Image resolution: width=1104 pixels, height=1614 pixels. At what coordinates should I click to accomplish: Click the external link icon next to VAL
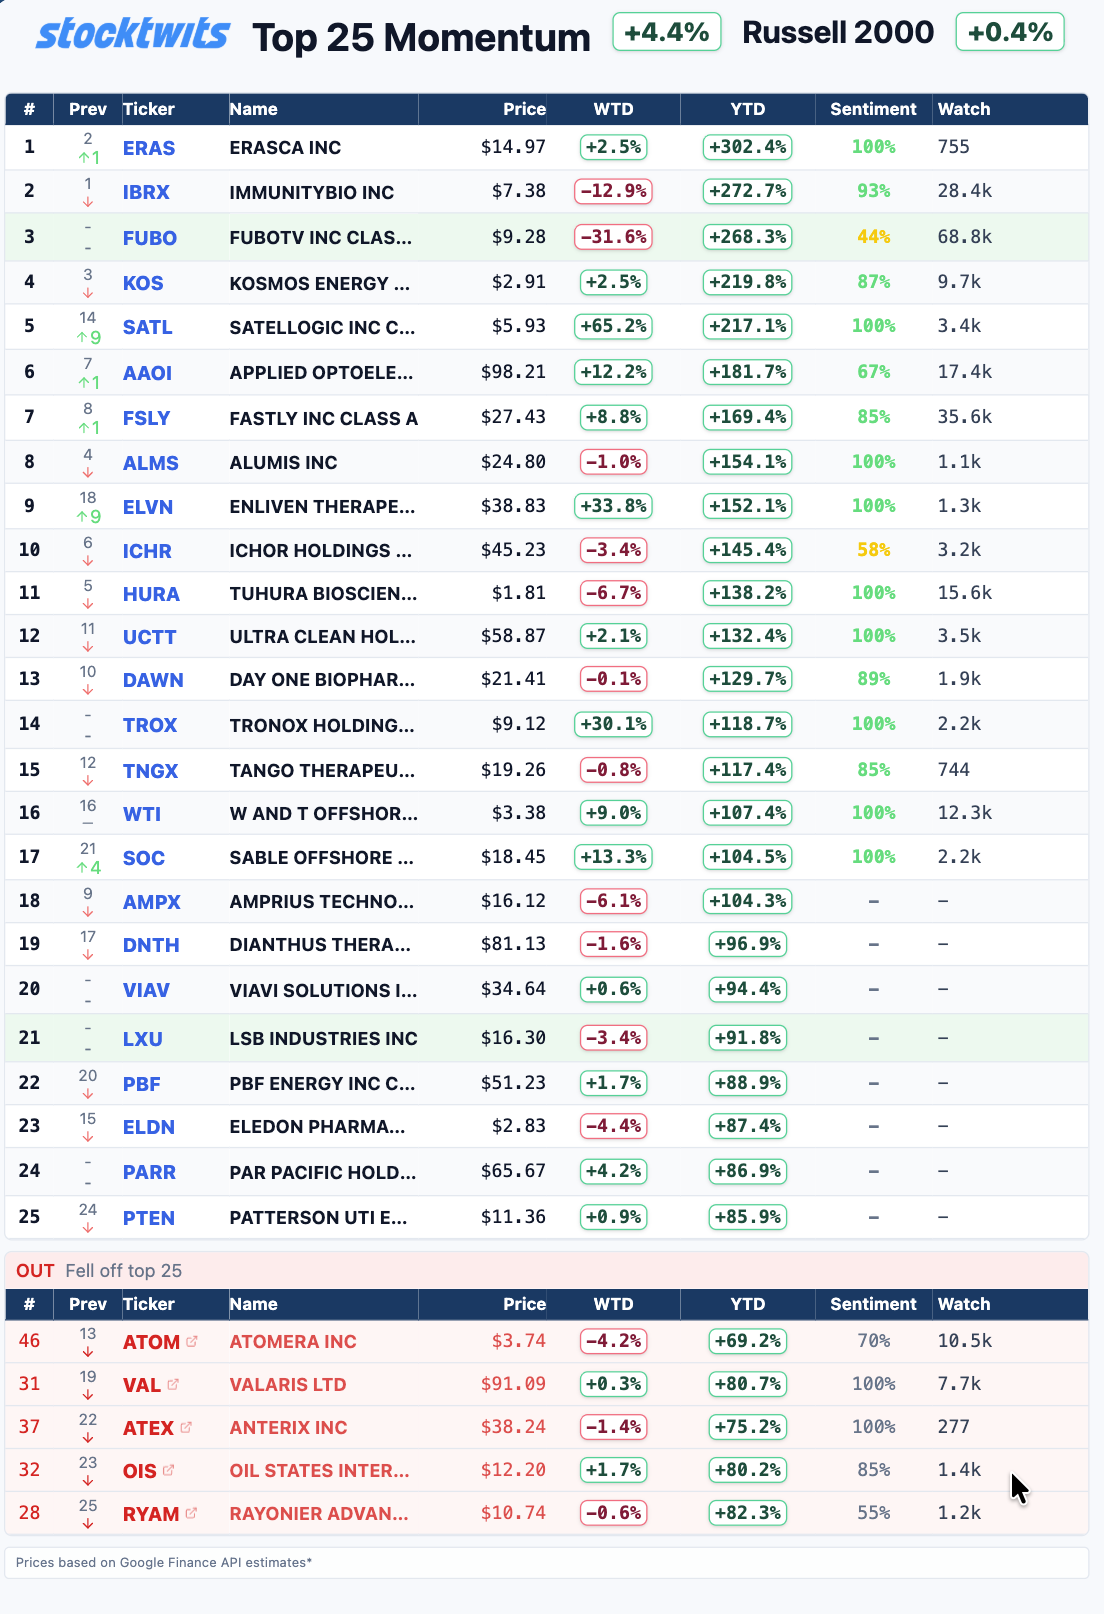[x=173, y=1384]
